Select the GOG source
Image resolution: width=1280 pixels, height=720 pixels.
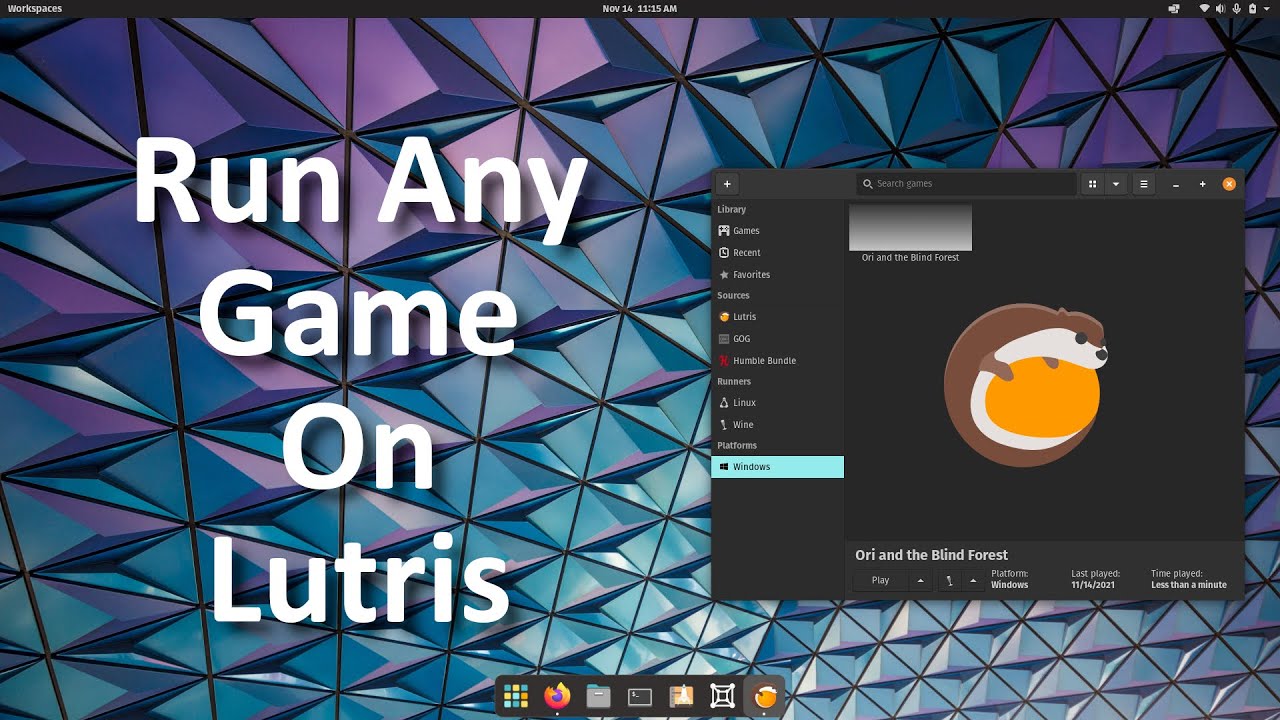[741, 339]
